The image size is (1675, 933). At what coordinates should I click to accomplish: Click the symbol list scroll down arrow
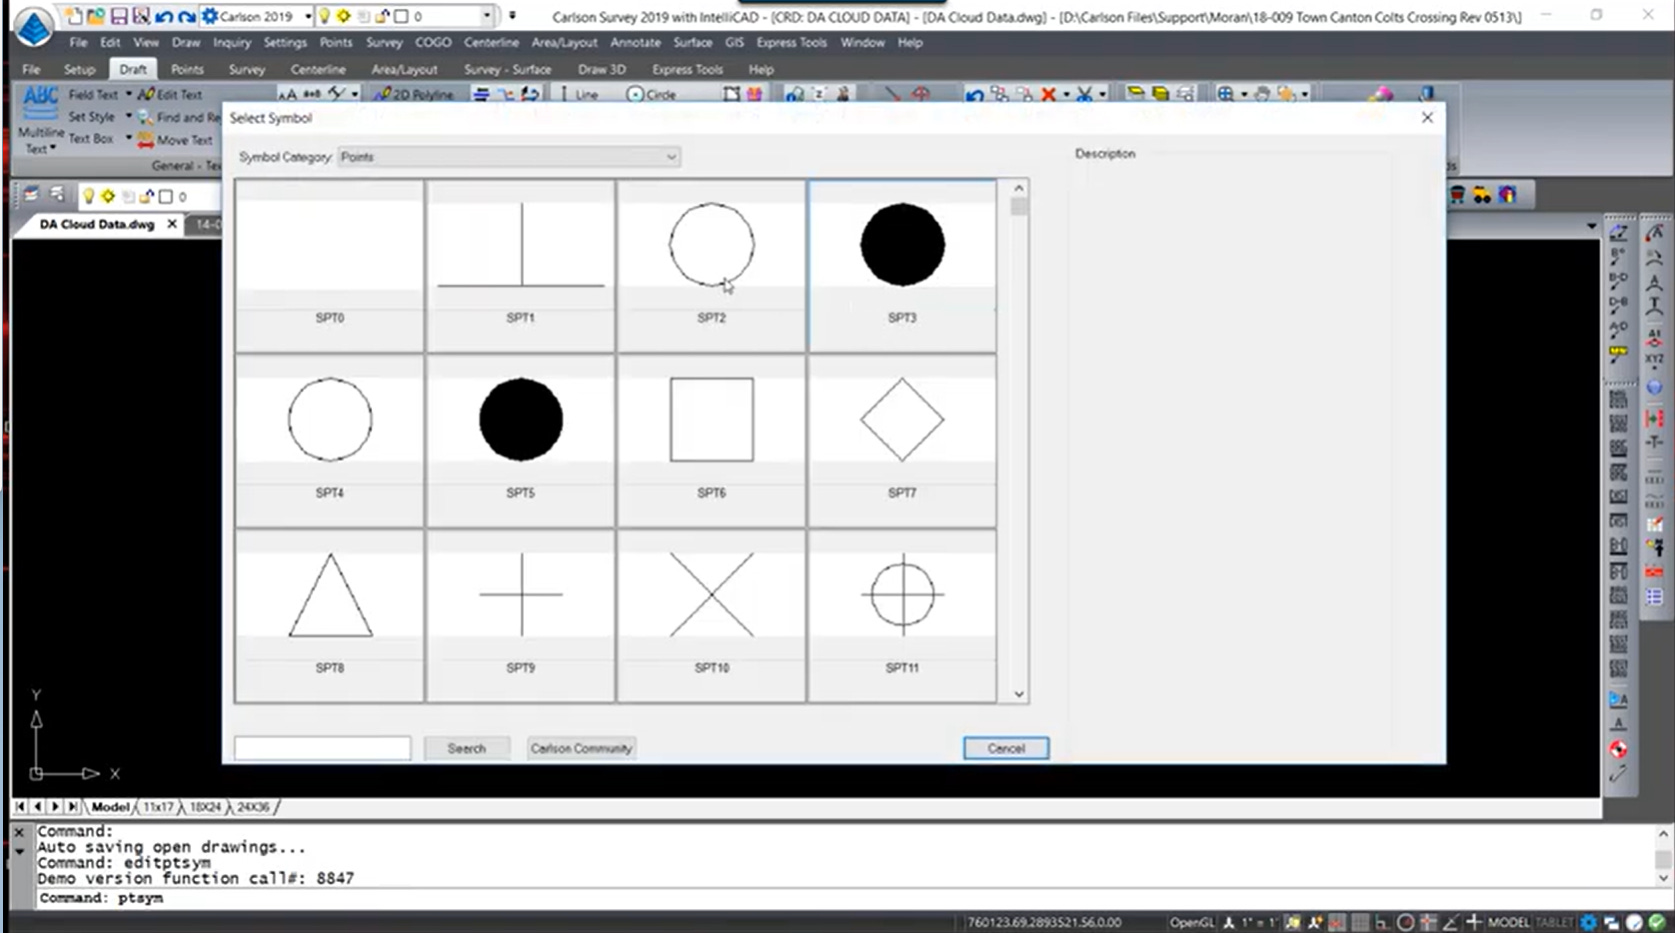1018,694
